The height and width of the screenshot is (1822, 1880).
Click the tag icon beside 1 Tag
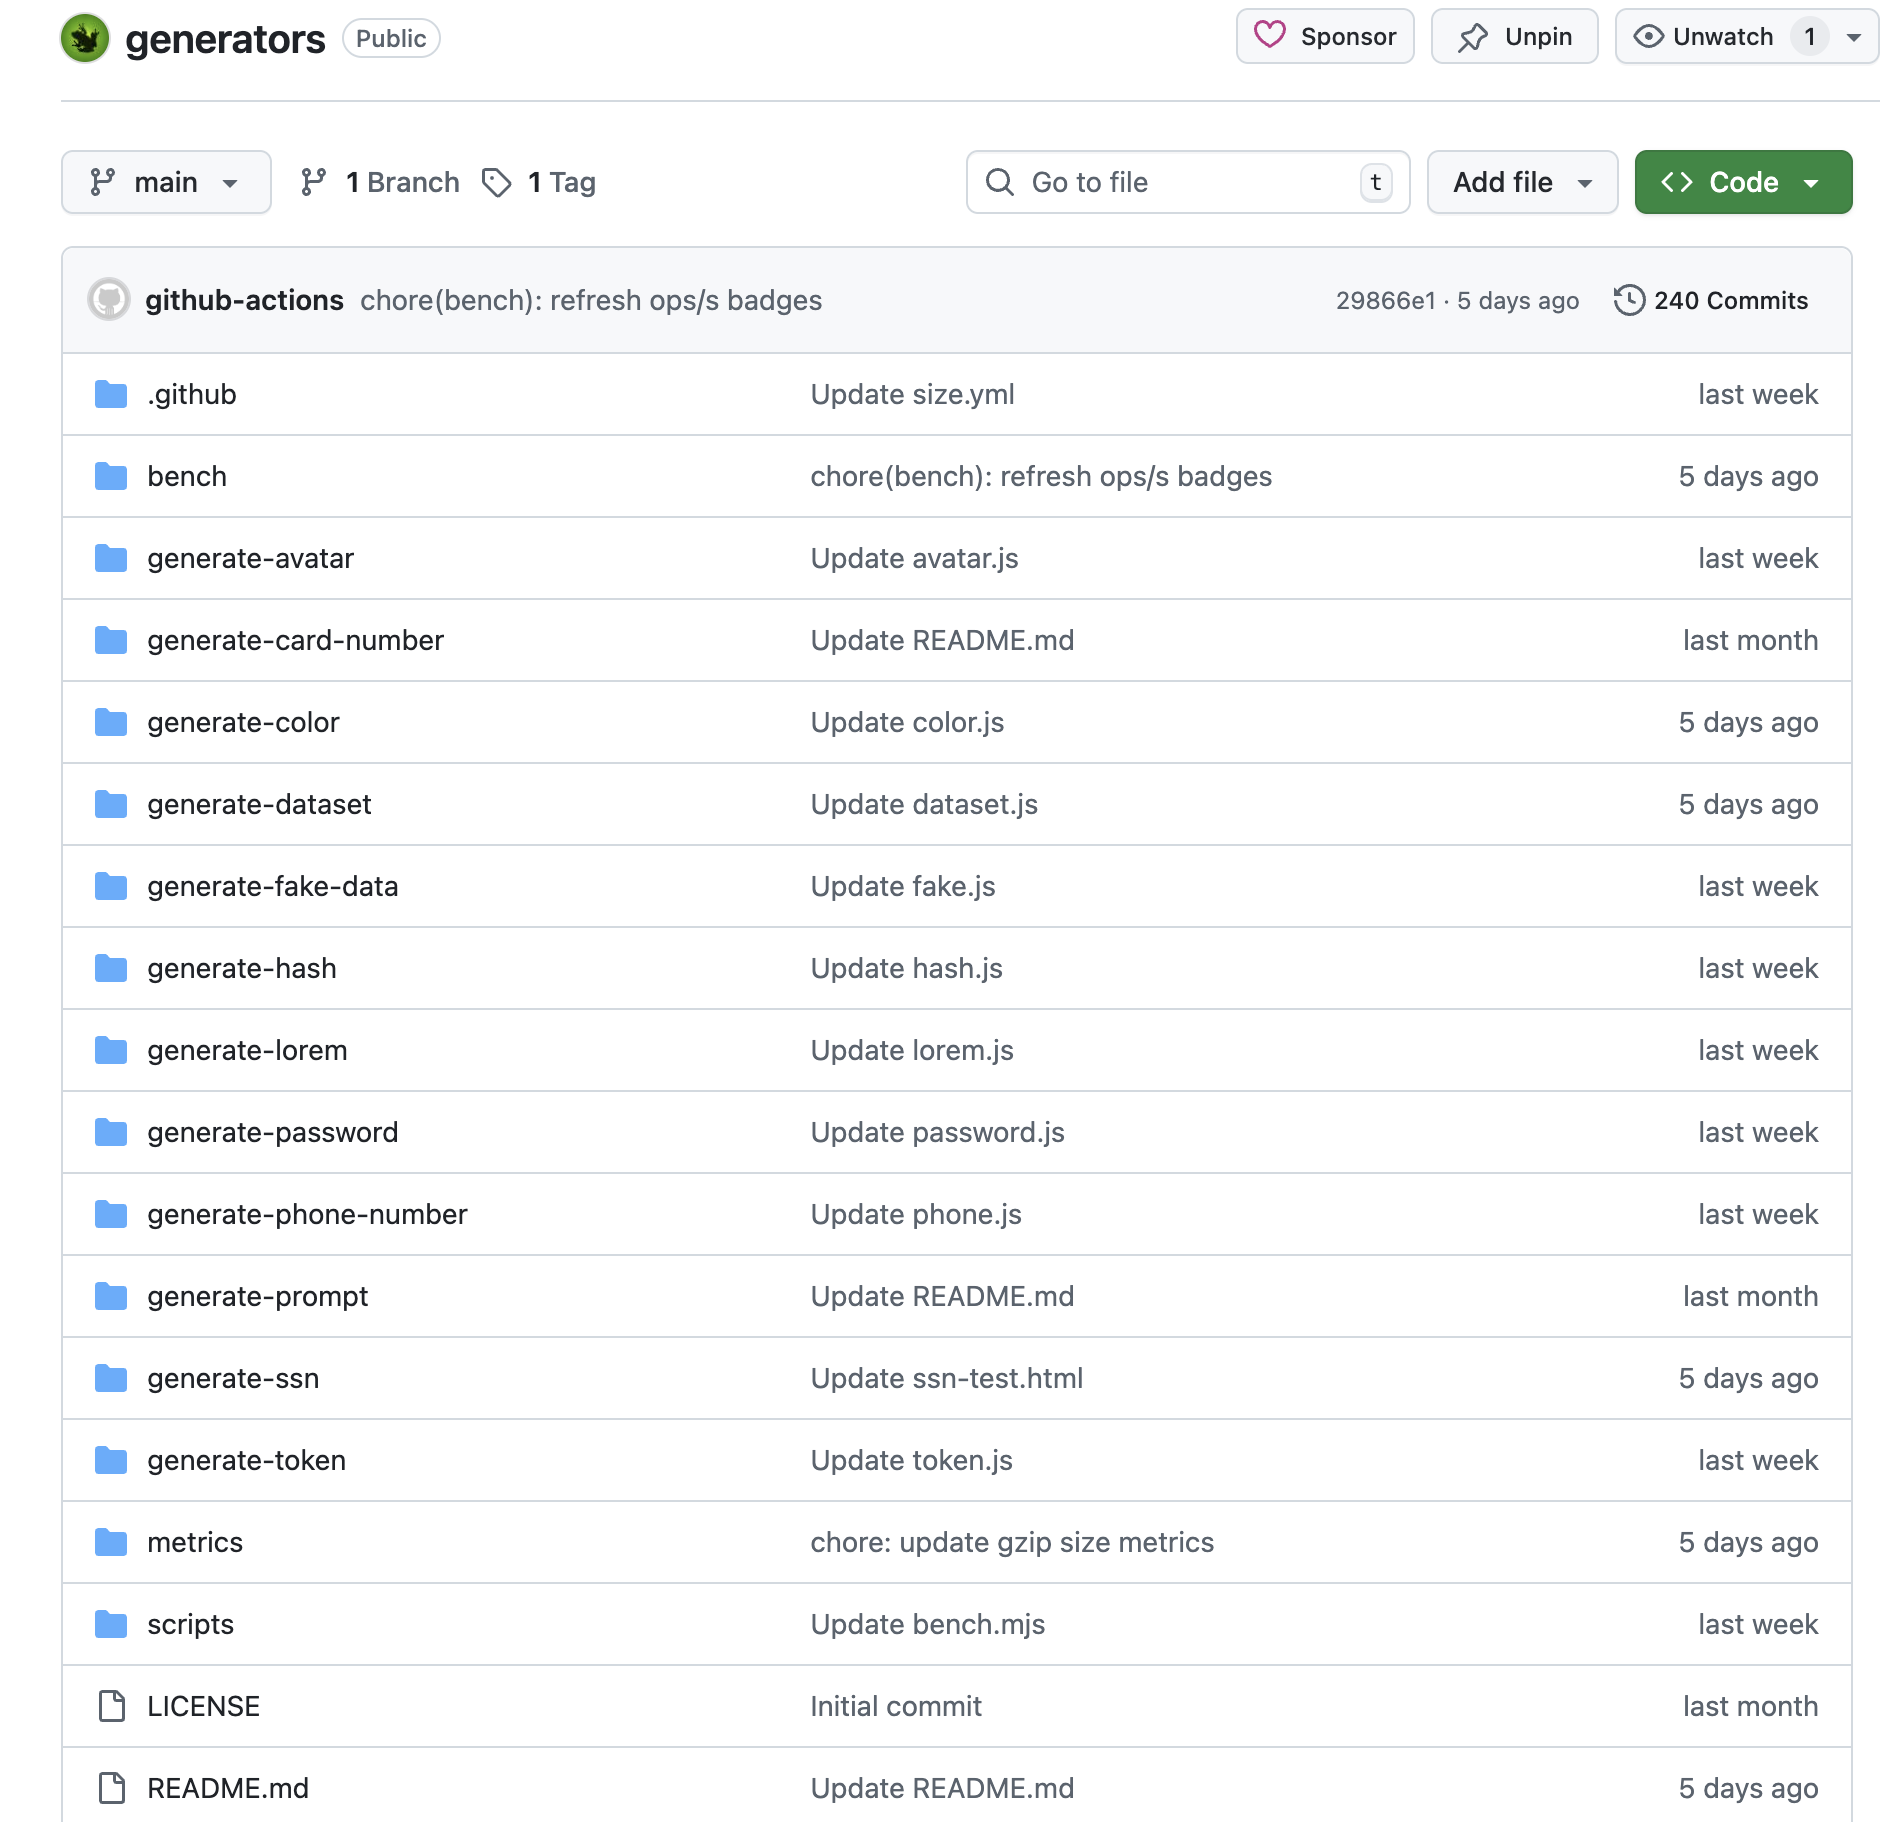coord(497,181)
